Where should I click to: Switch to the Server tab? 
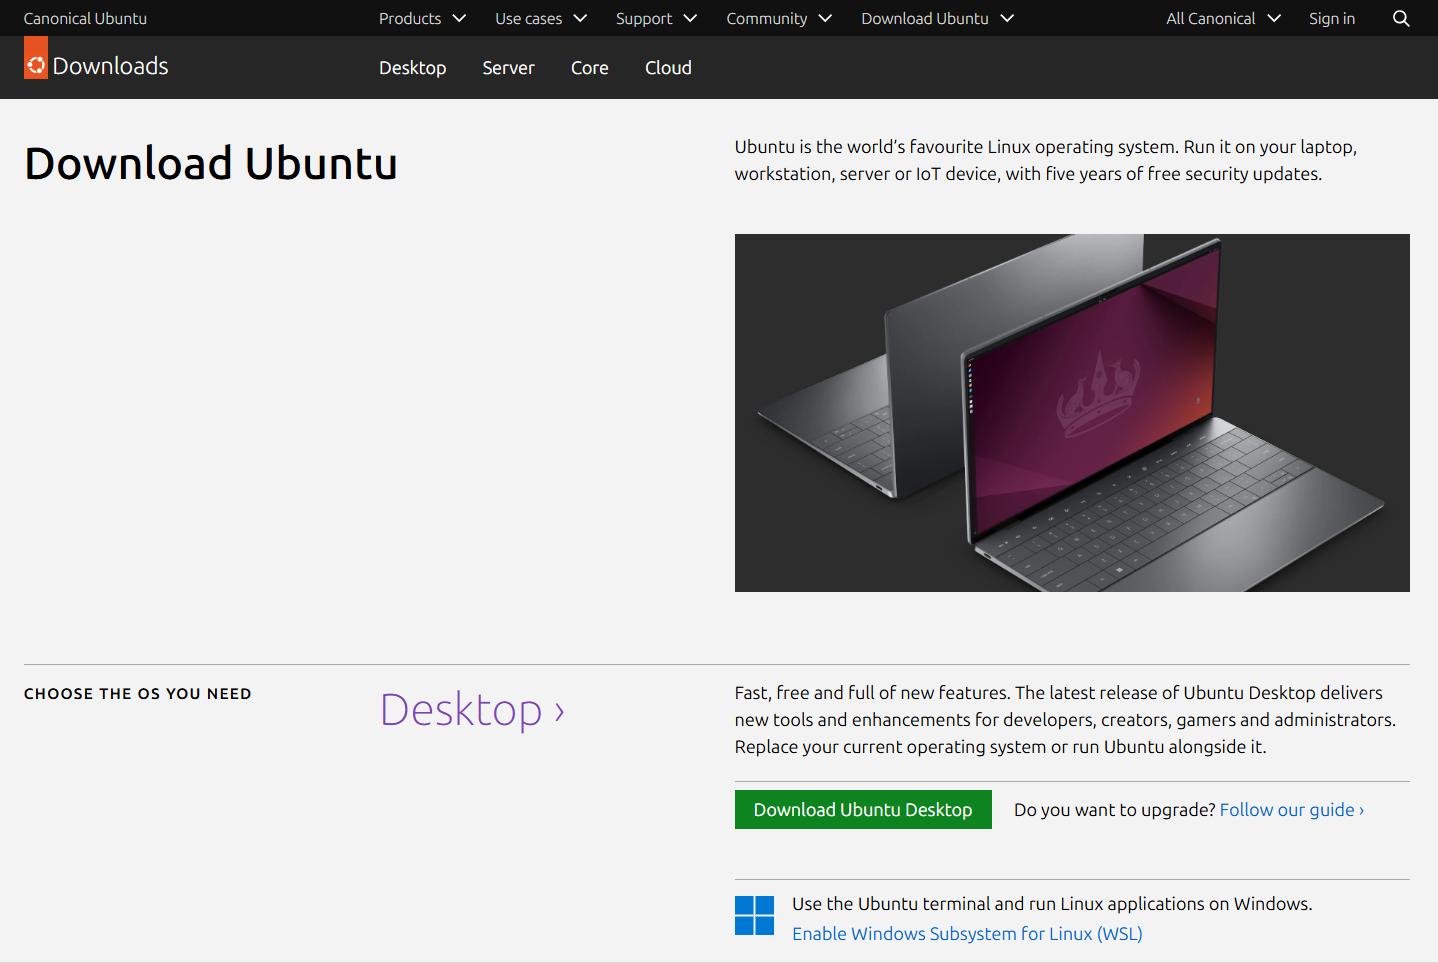[508, 68]
